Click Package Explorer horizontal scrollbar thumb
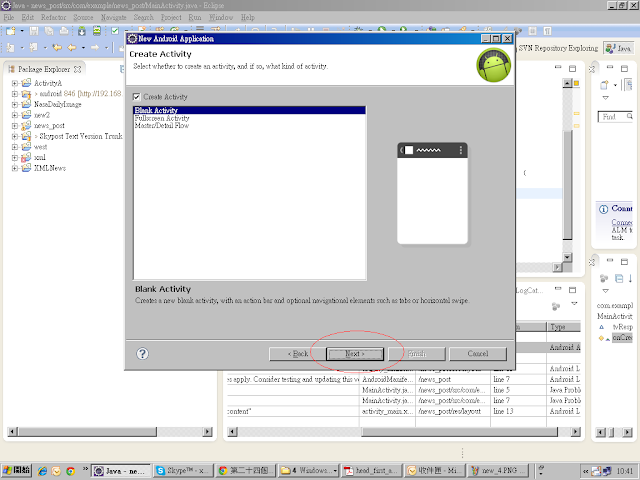Viewport: 640px width, 480px height. coord(87,431)
